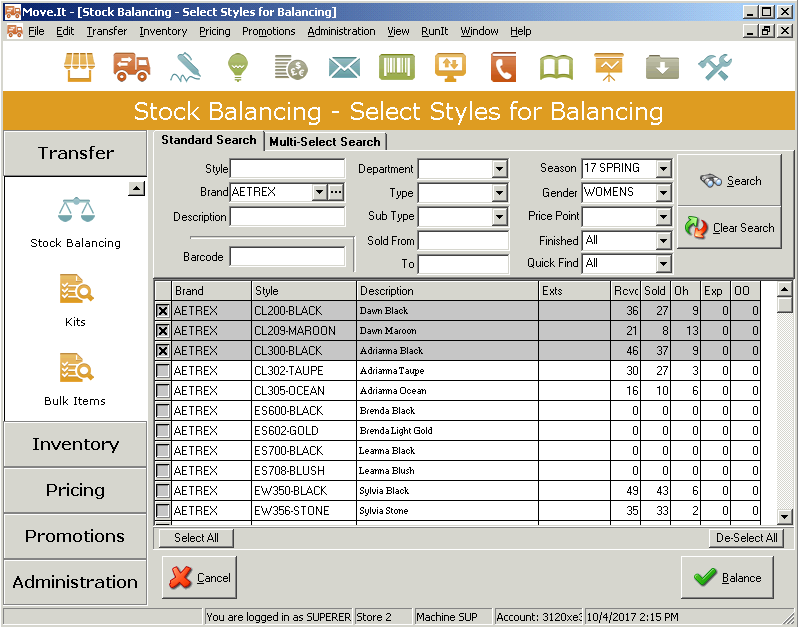
Task: Click into the Barcode input field
Action: [x=287, y=257]
